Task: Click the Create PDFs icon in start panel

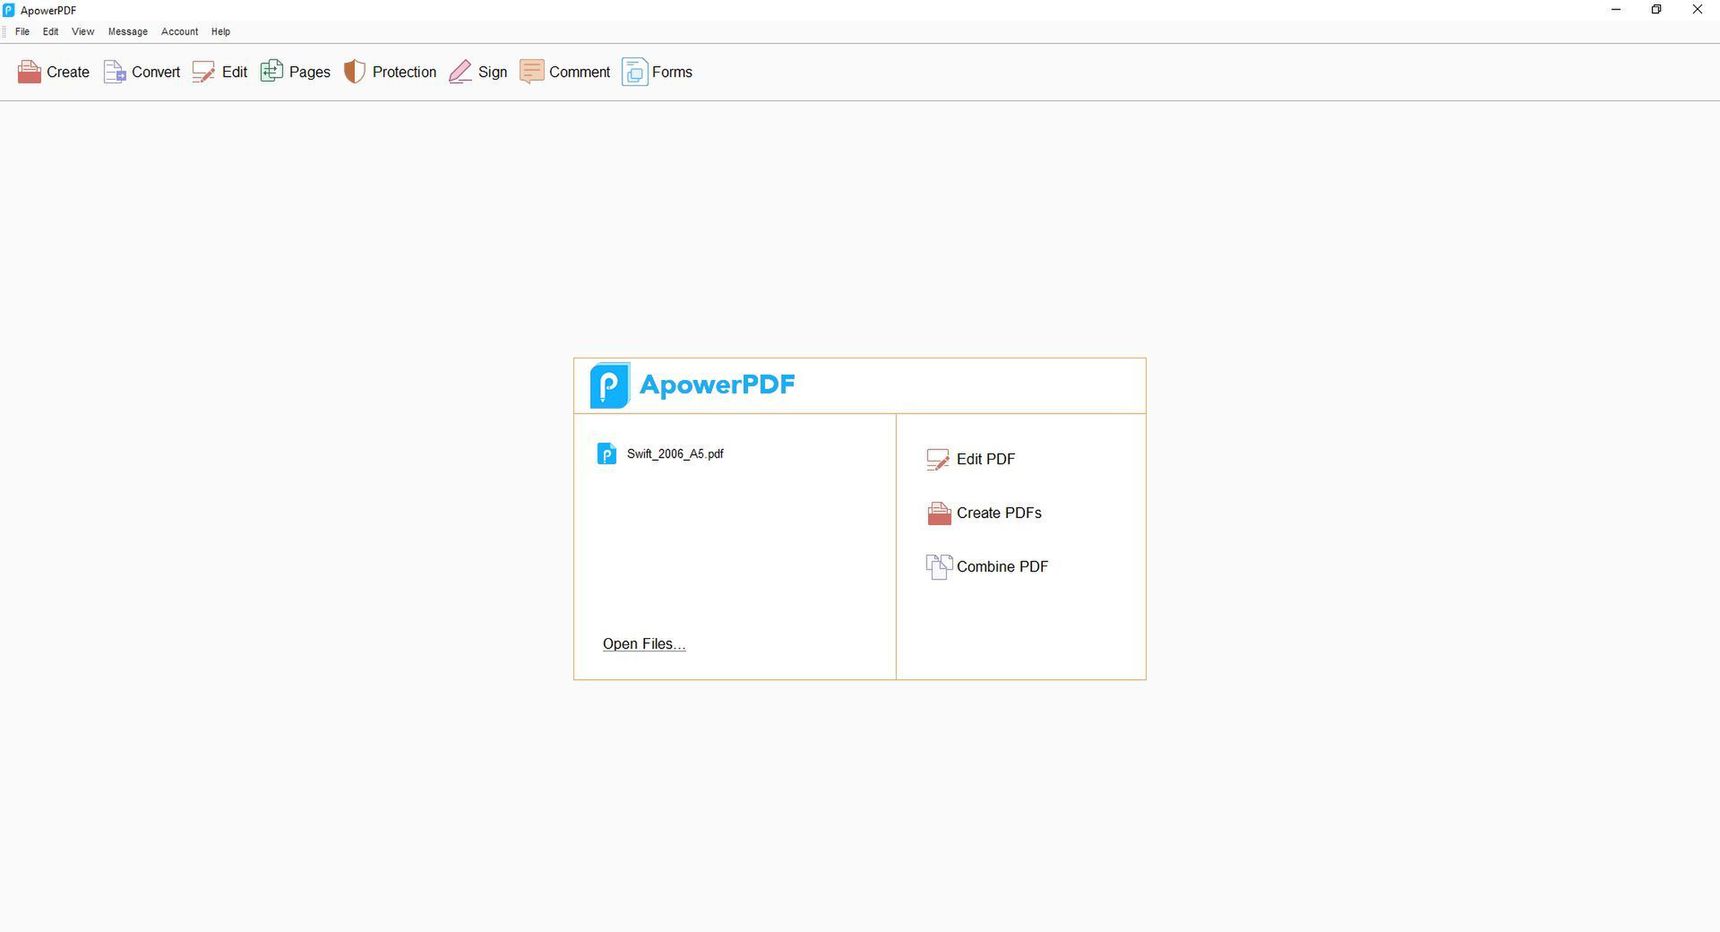Action: [x=939, y=513]
